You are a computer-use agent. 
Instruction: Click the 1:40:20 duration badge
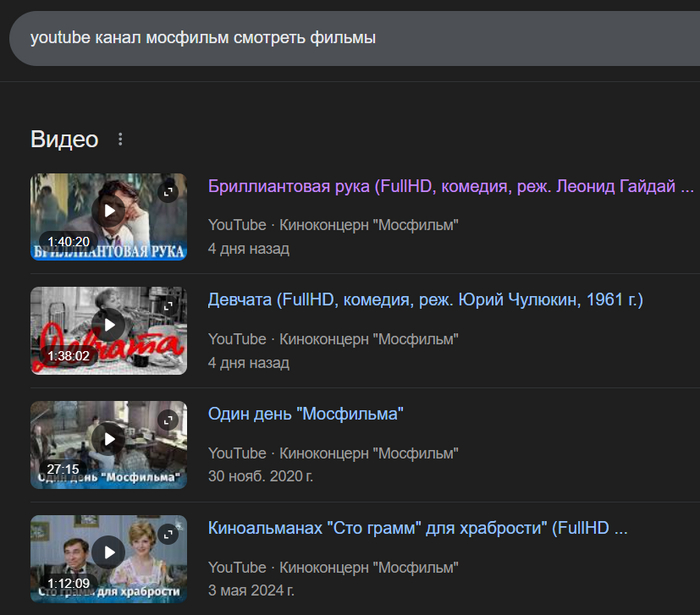[x=68, y=241]
